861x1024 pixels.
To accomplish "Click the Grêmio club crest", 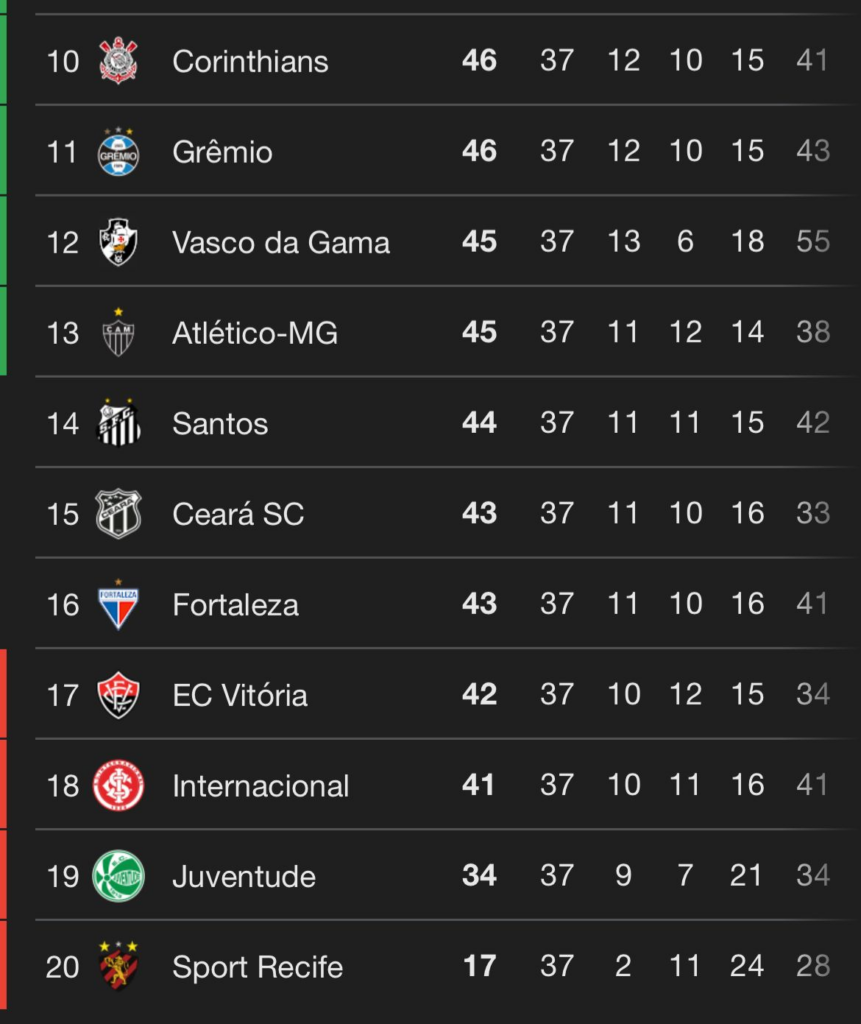I will click(x=118, y=152).
